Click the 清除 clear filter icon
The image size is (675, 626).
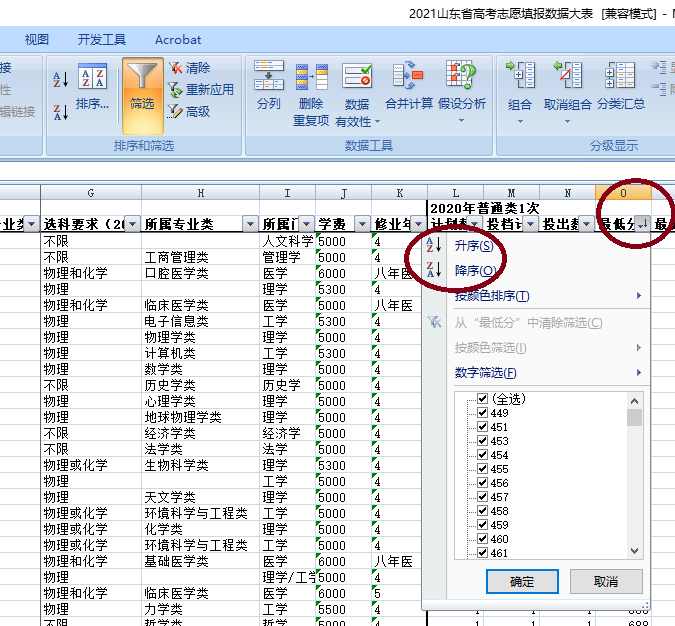click(x=175, y=68)
